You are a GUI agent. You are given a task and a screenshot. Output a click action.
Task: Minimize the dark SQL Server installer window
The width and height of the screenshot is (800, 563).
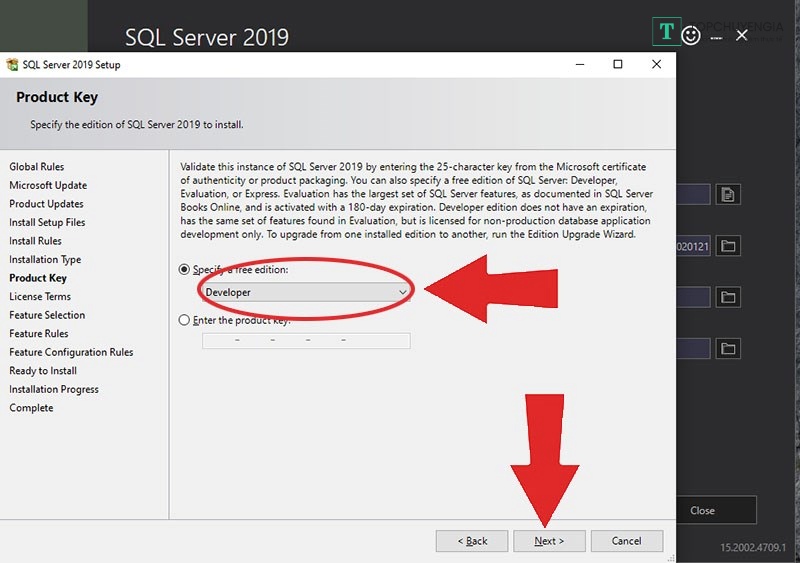pos(716,36)
